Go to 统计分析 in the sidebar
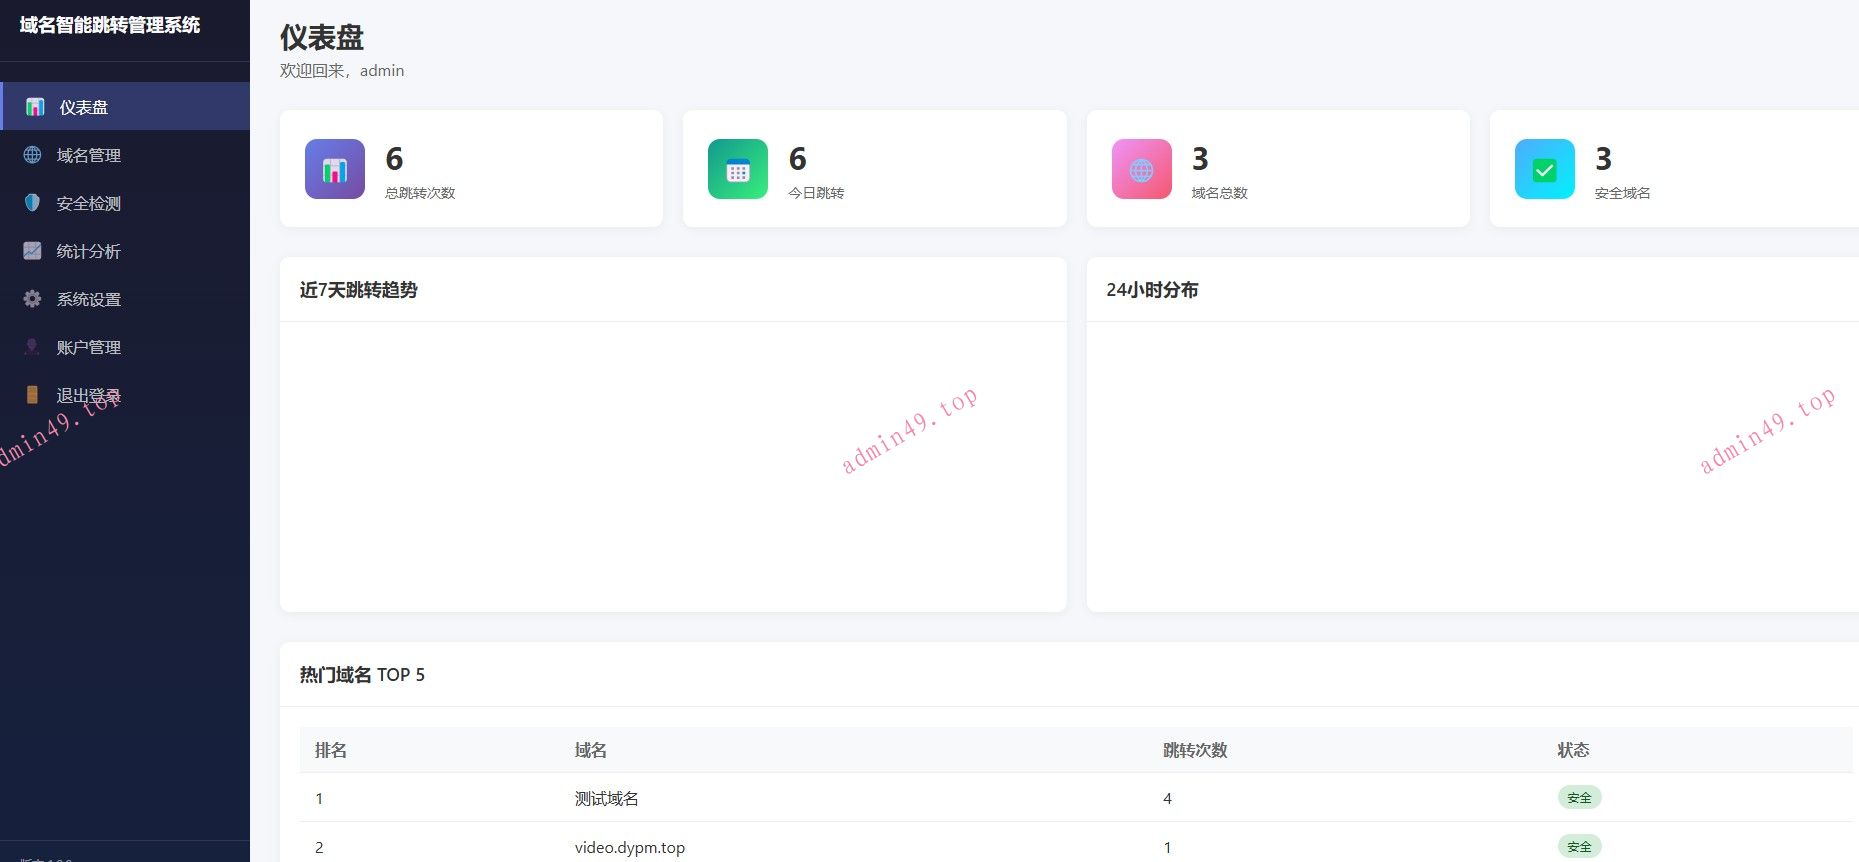Screen dimensions: 1859x862 (89, 251)
